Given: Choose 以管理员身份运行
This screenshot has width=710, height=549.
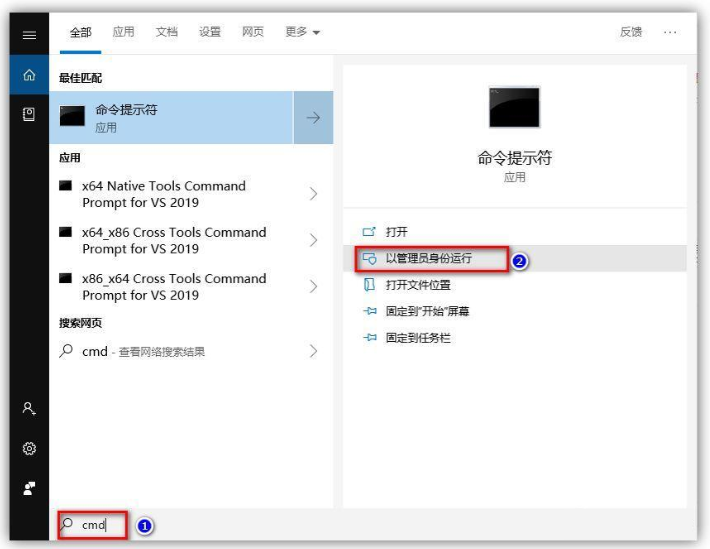Looking at the screenshot, I should pyautogui.click(x=515, y=259).
